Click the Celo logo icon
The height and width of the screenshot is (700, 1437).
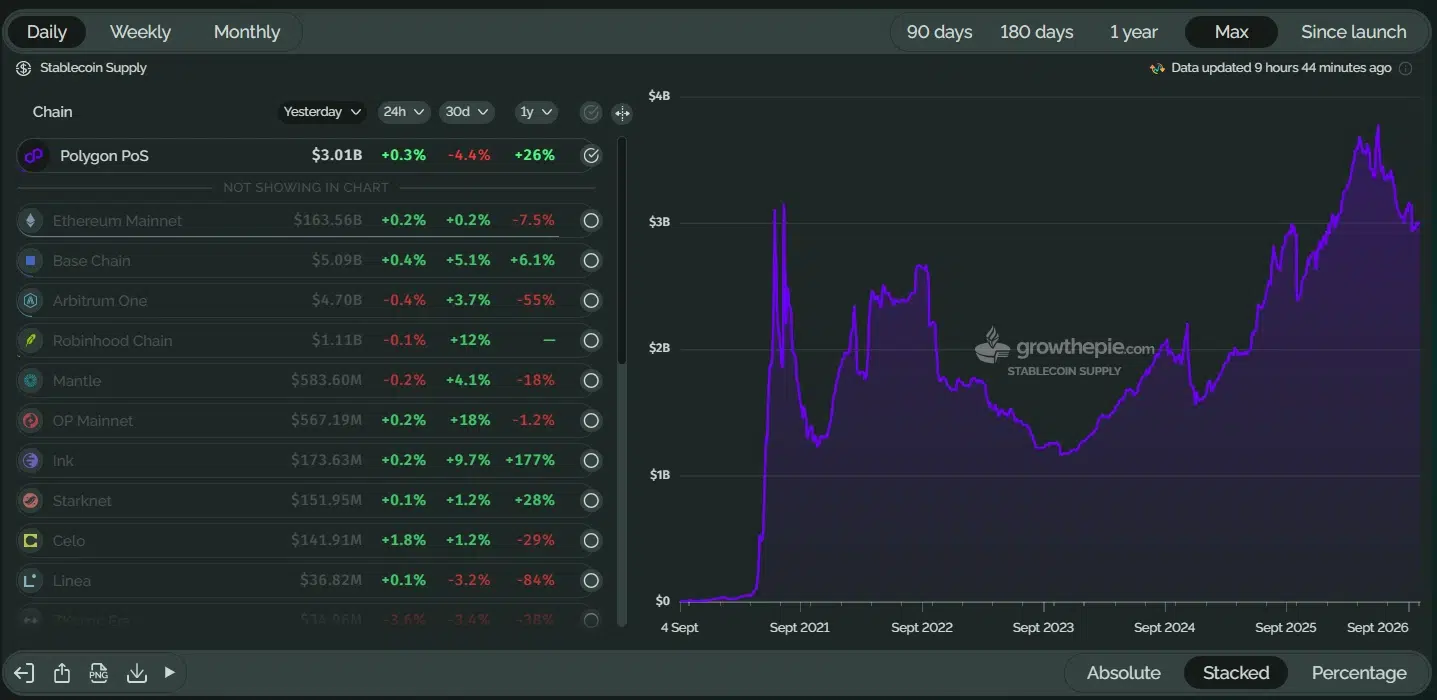[x=31, y=541]
